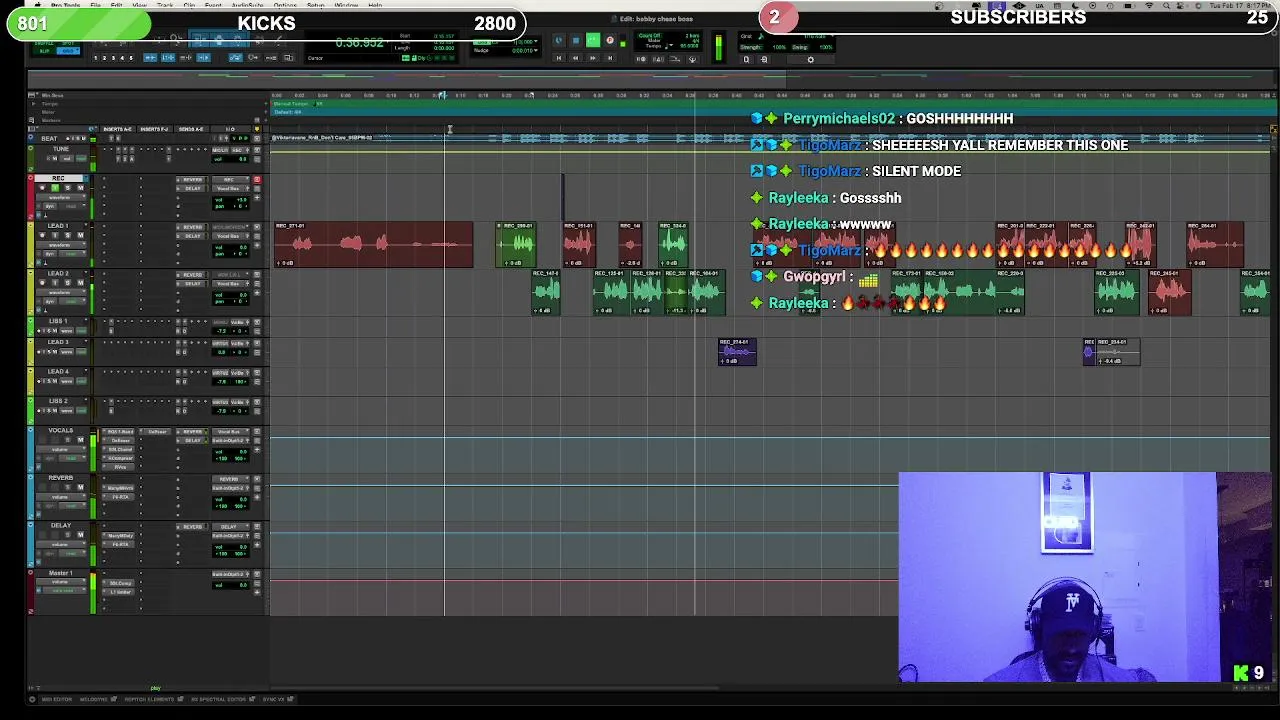Select the Pencil tool
The height and width of the screenshot is (720, 1280).
tap(278, 39)
